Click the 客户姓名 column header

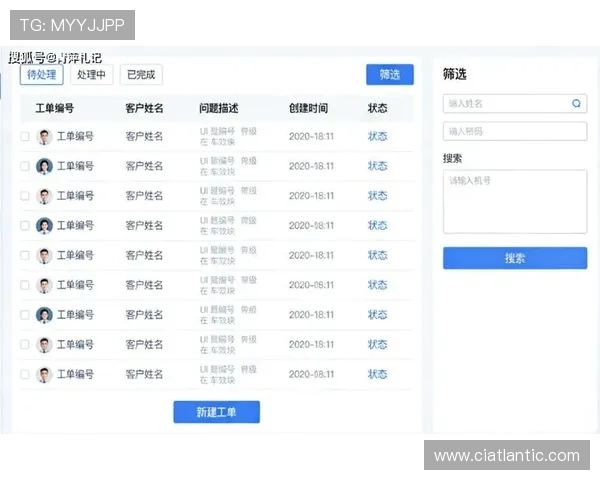coord(144,108)
